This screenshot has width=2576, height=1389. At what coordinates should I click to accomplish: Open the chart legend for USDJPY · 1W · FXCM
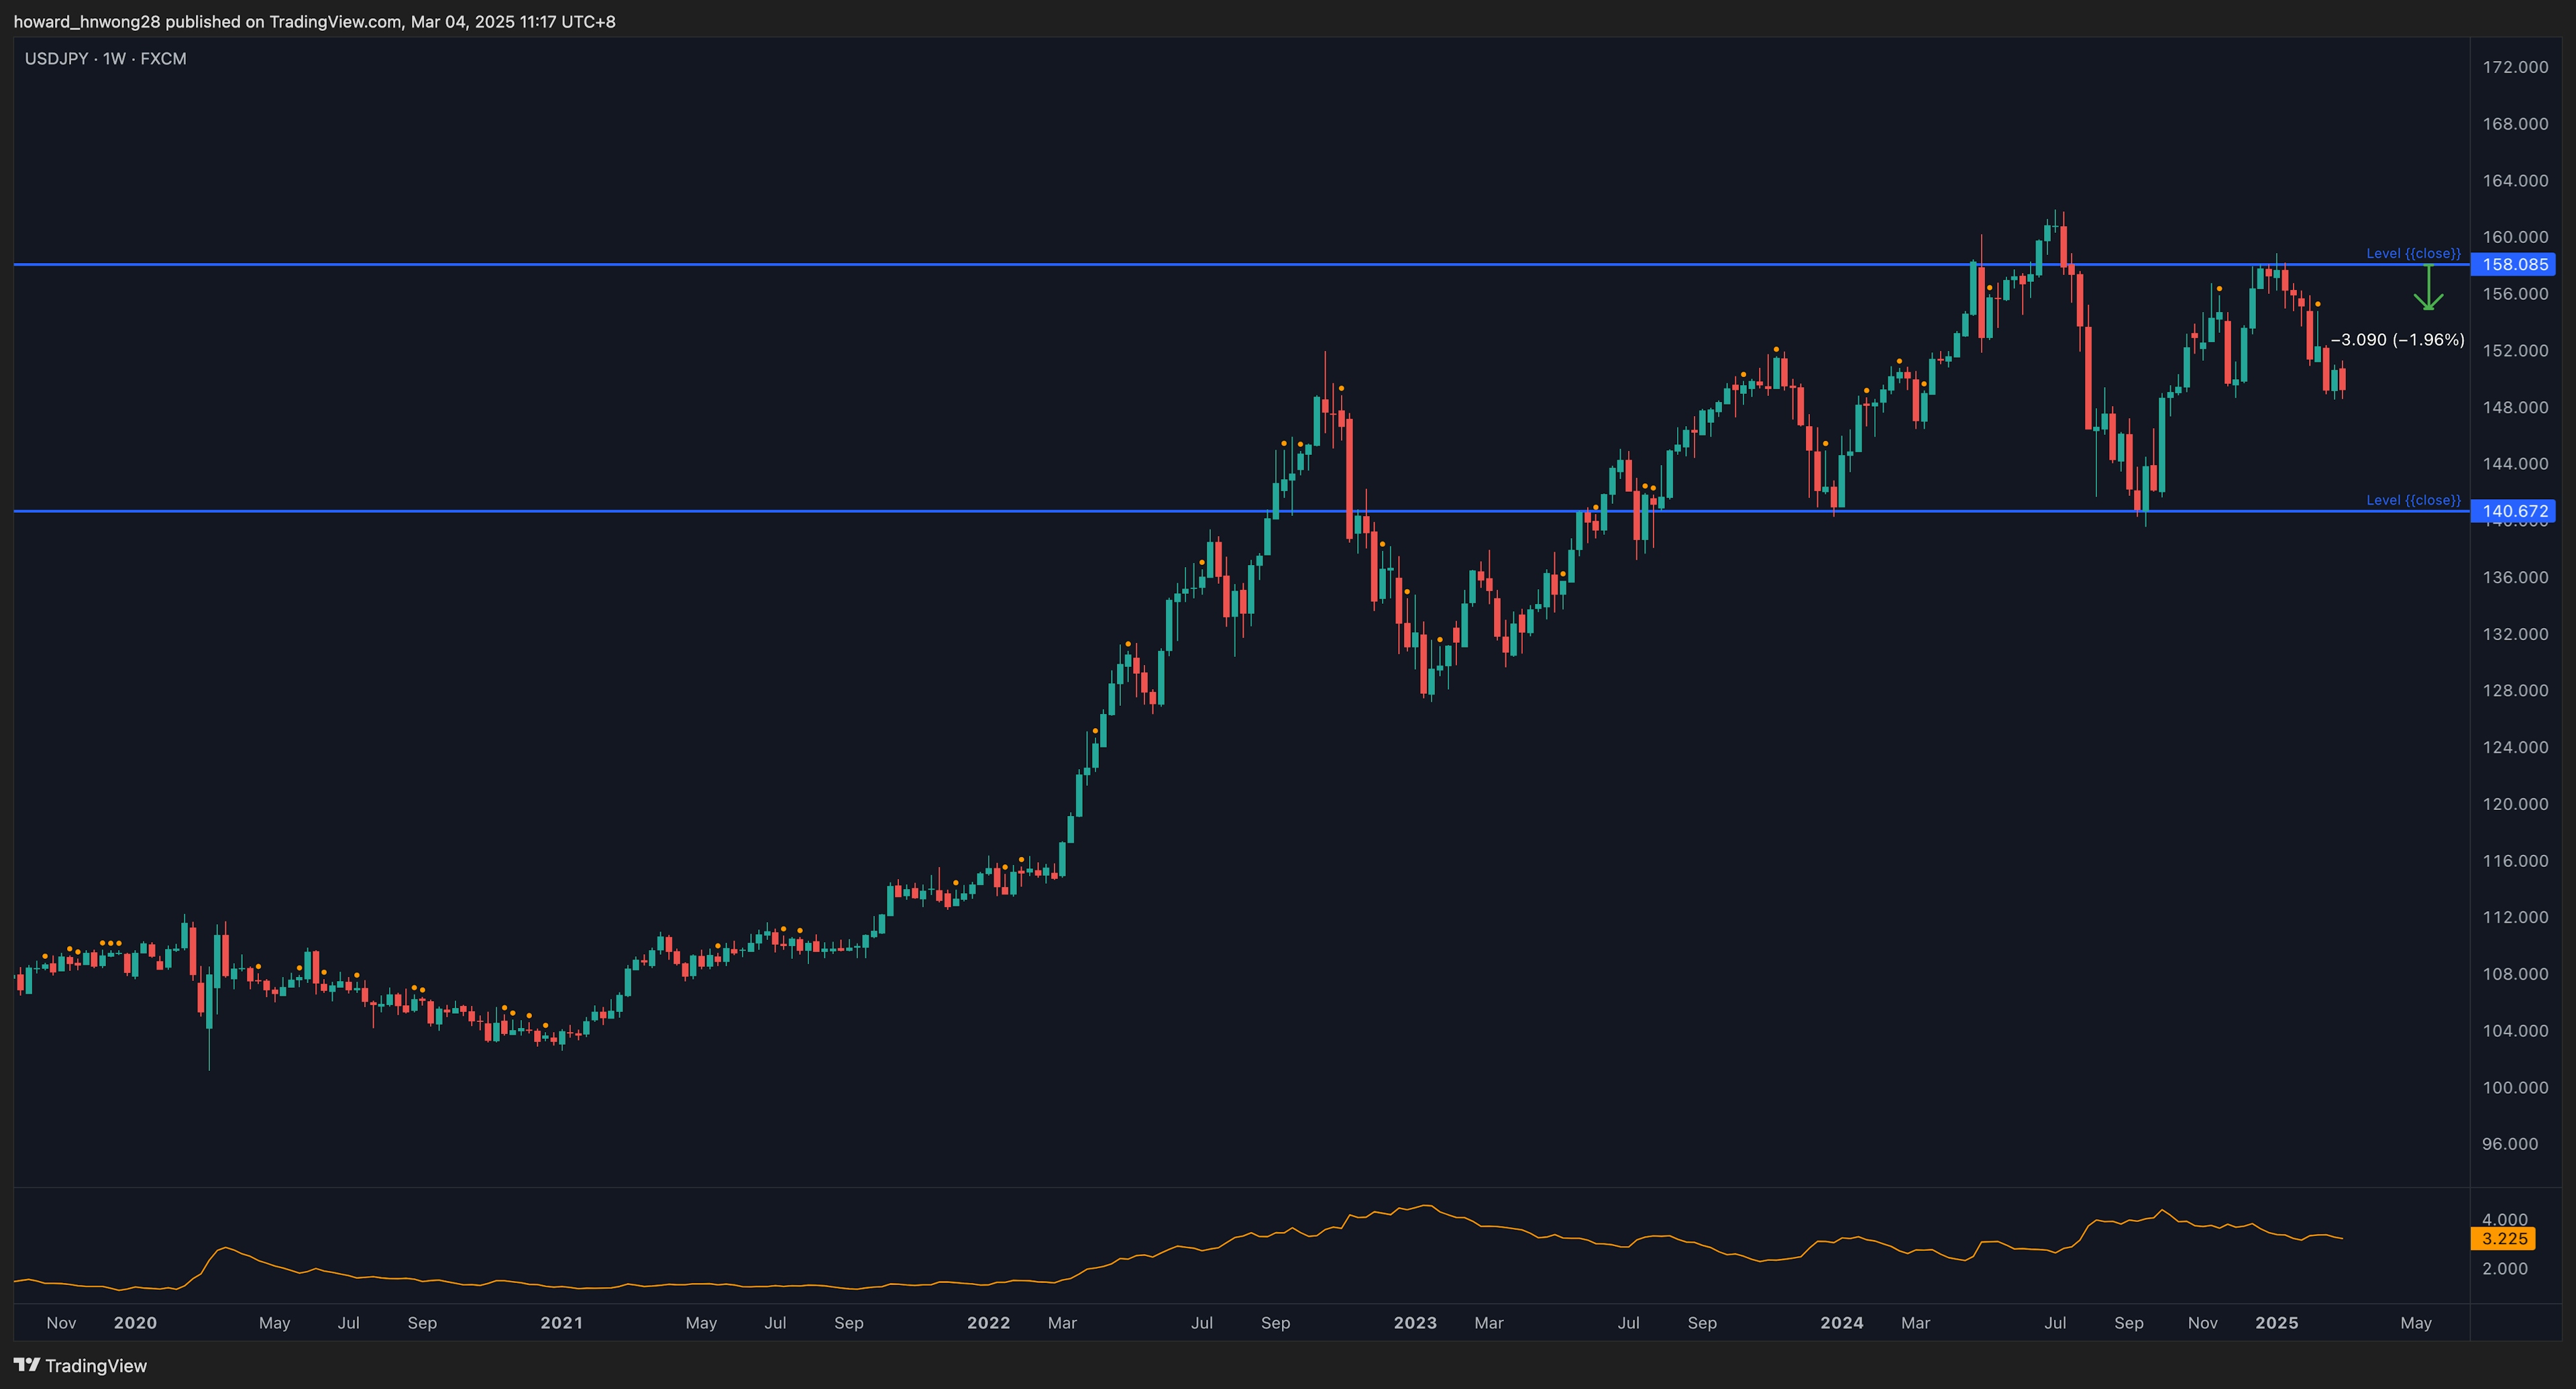[105, 59]
